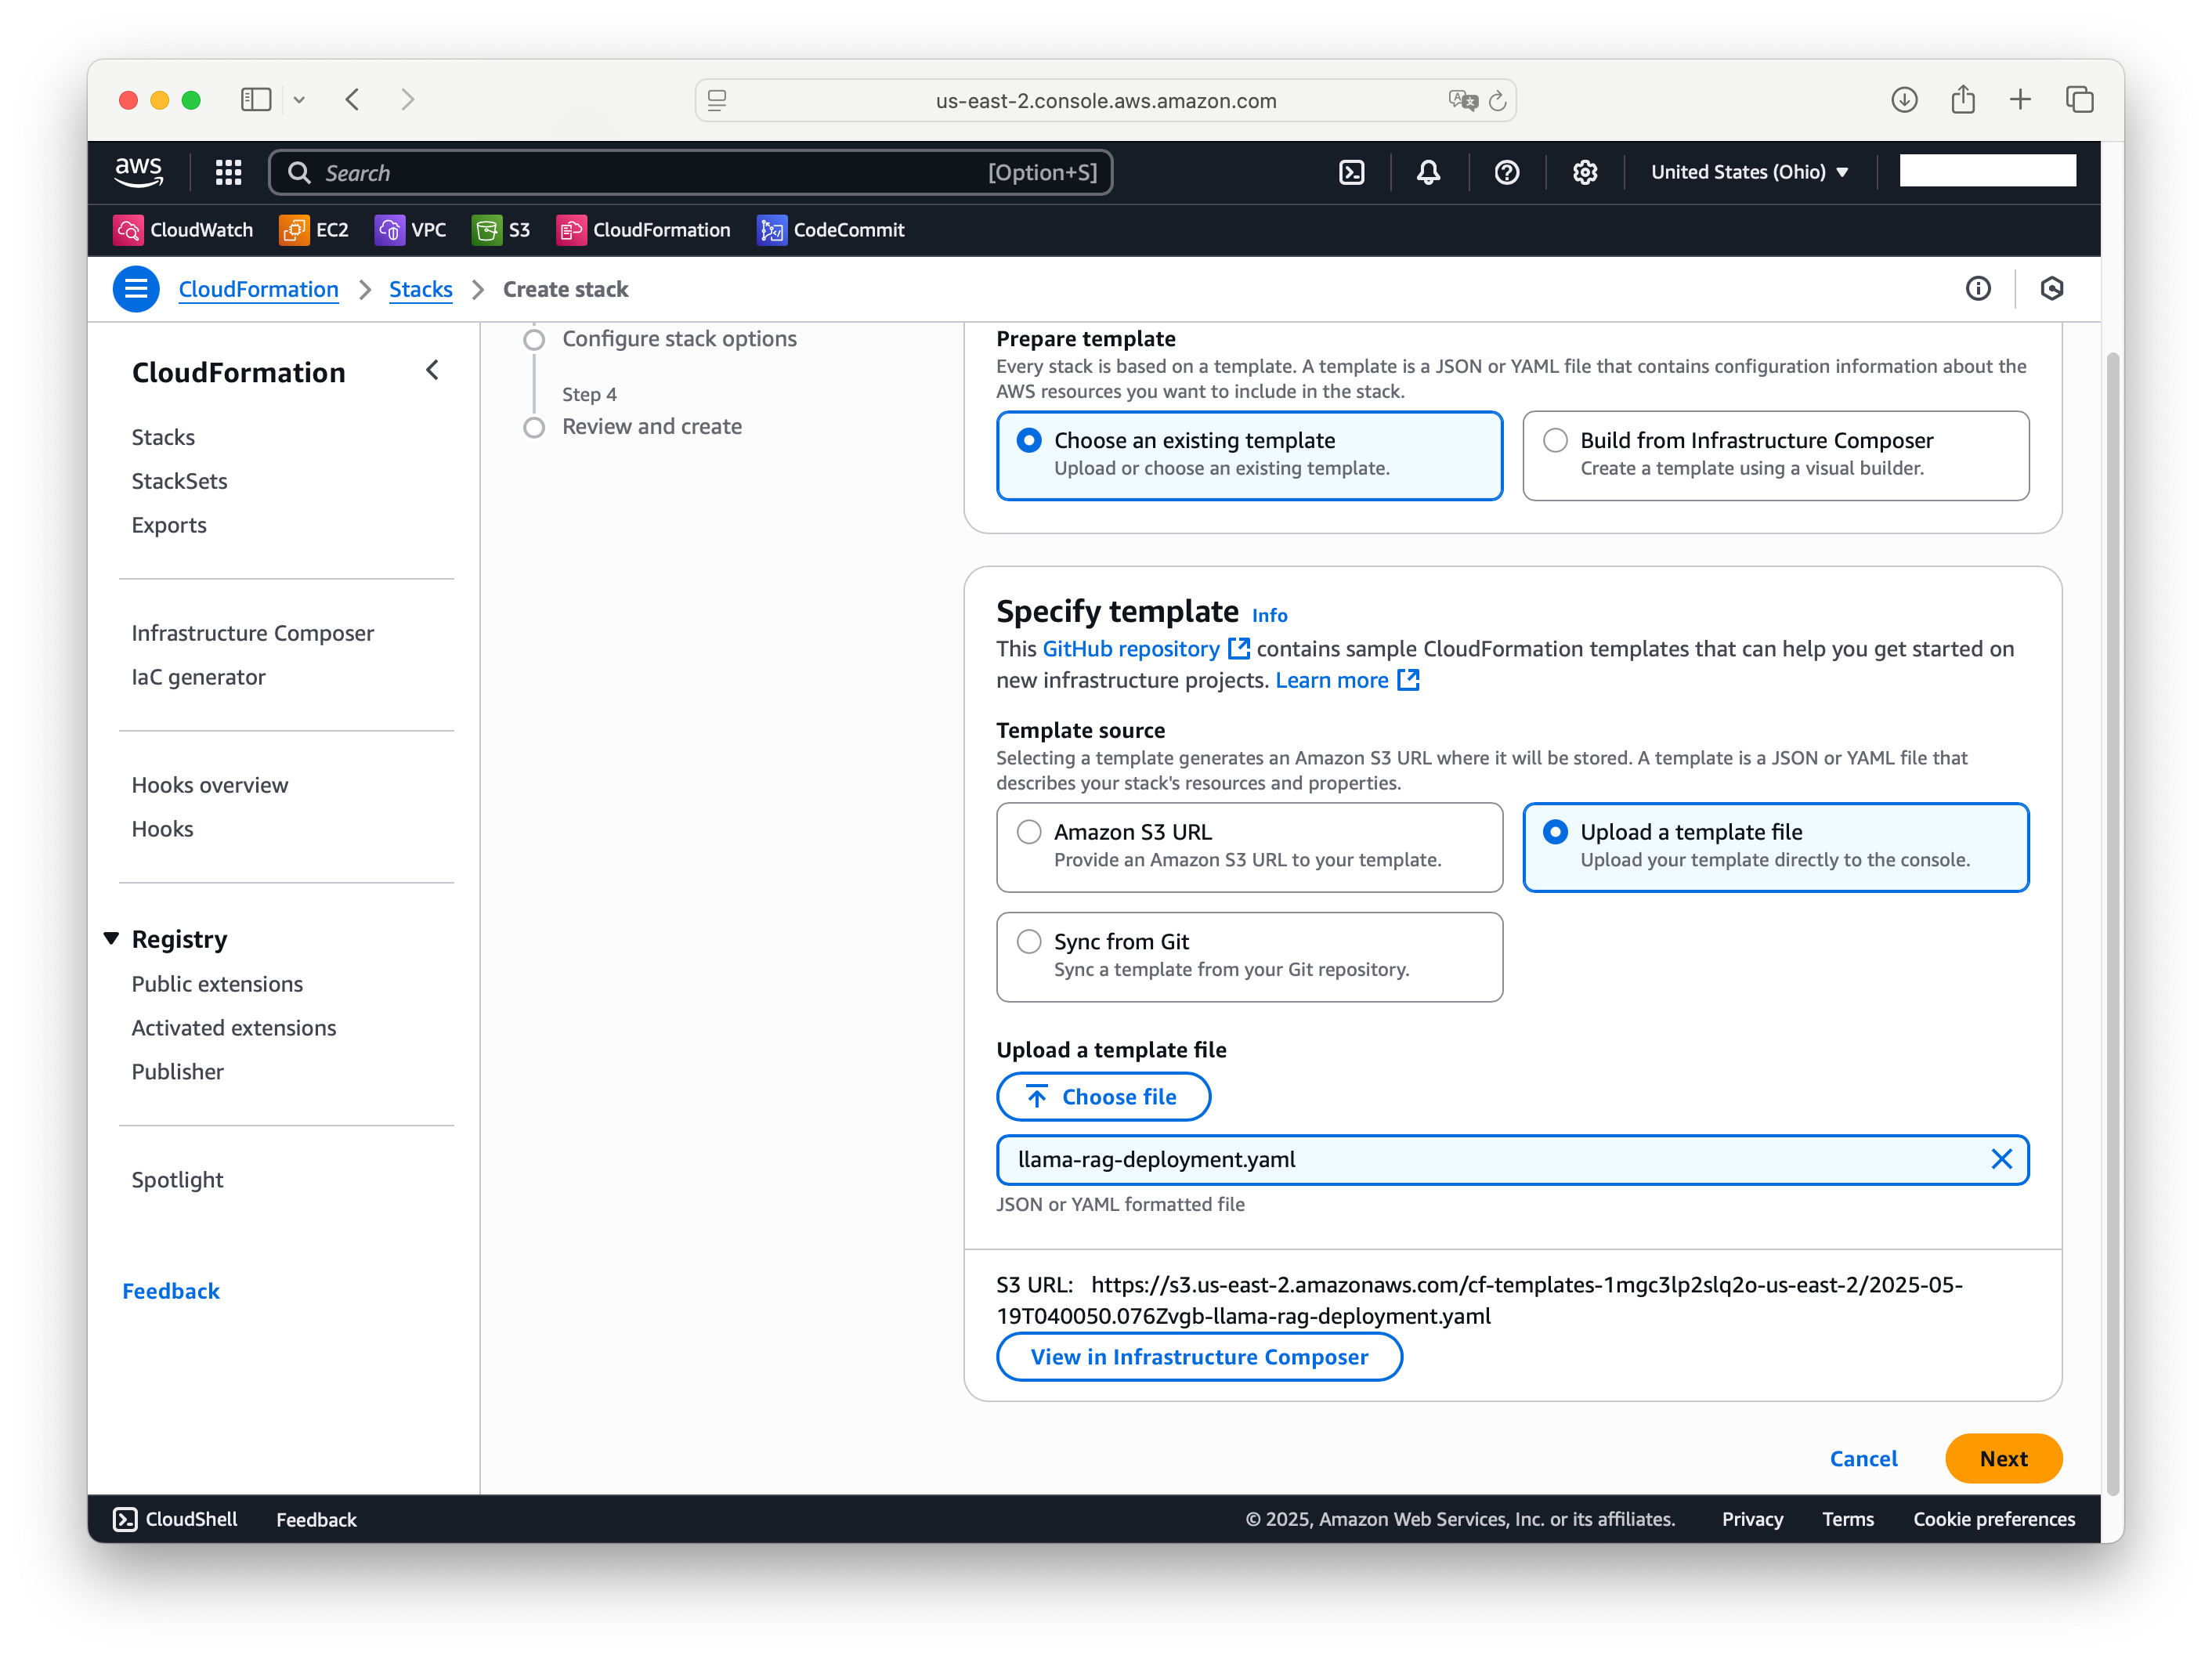Image resolution: width=2212 pixels, height=1659 pixels.
Task: Open the settings gear icon
Action: (x=1584, y=172)
